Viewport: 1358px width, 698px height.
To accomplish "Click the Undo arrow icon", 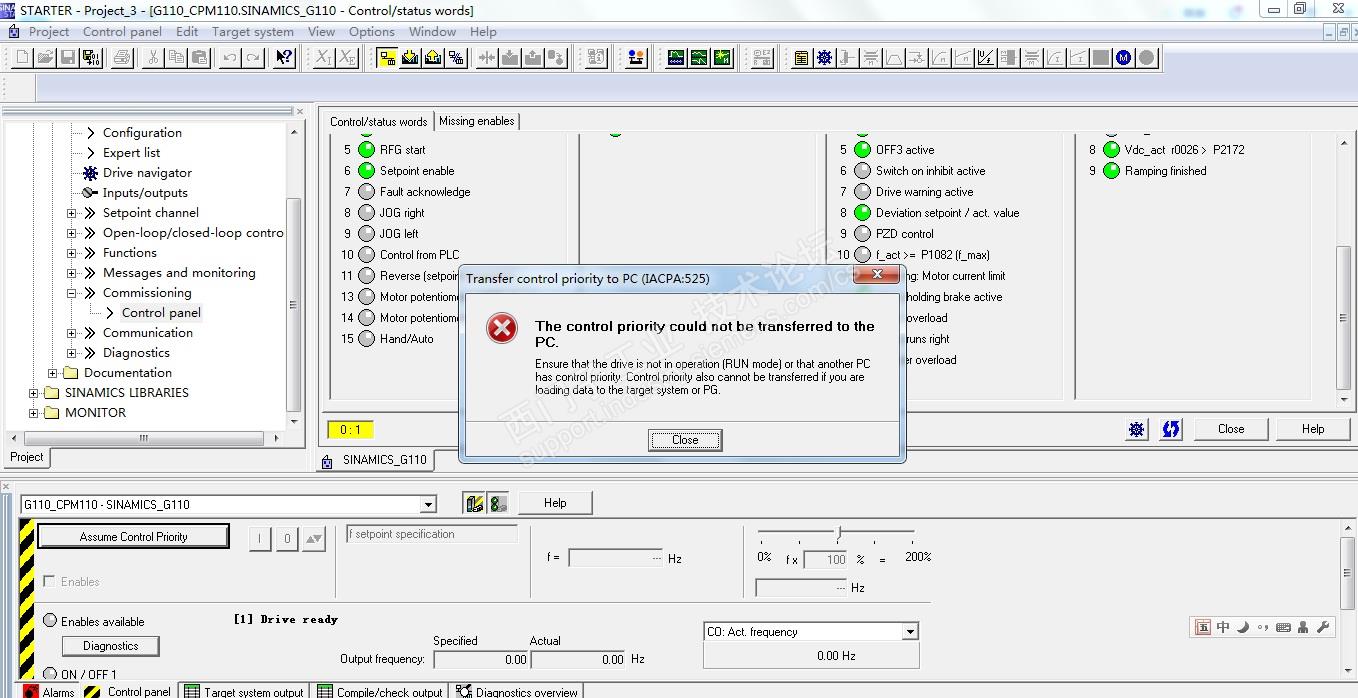I will [x=230, y=58].
